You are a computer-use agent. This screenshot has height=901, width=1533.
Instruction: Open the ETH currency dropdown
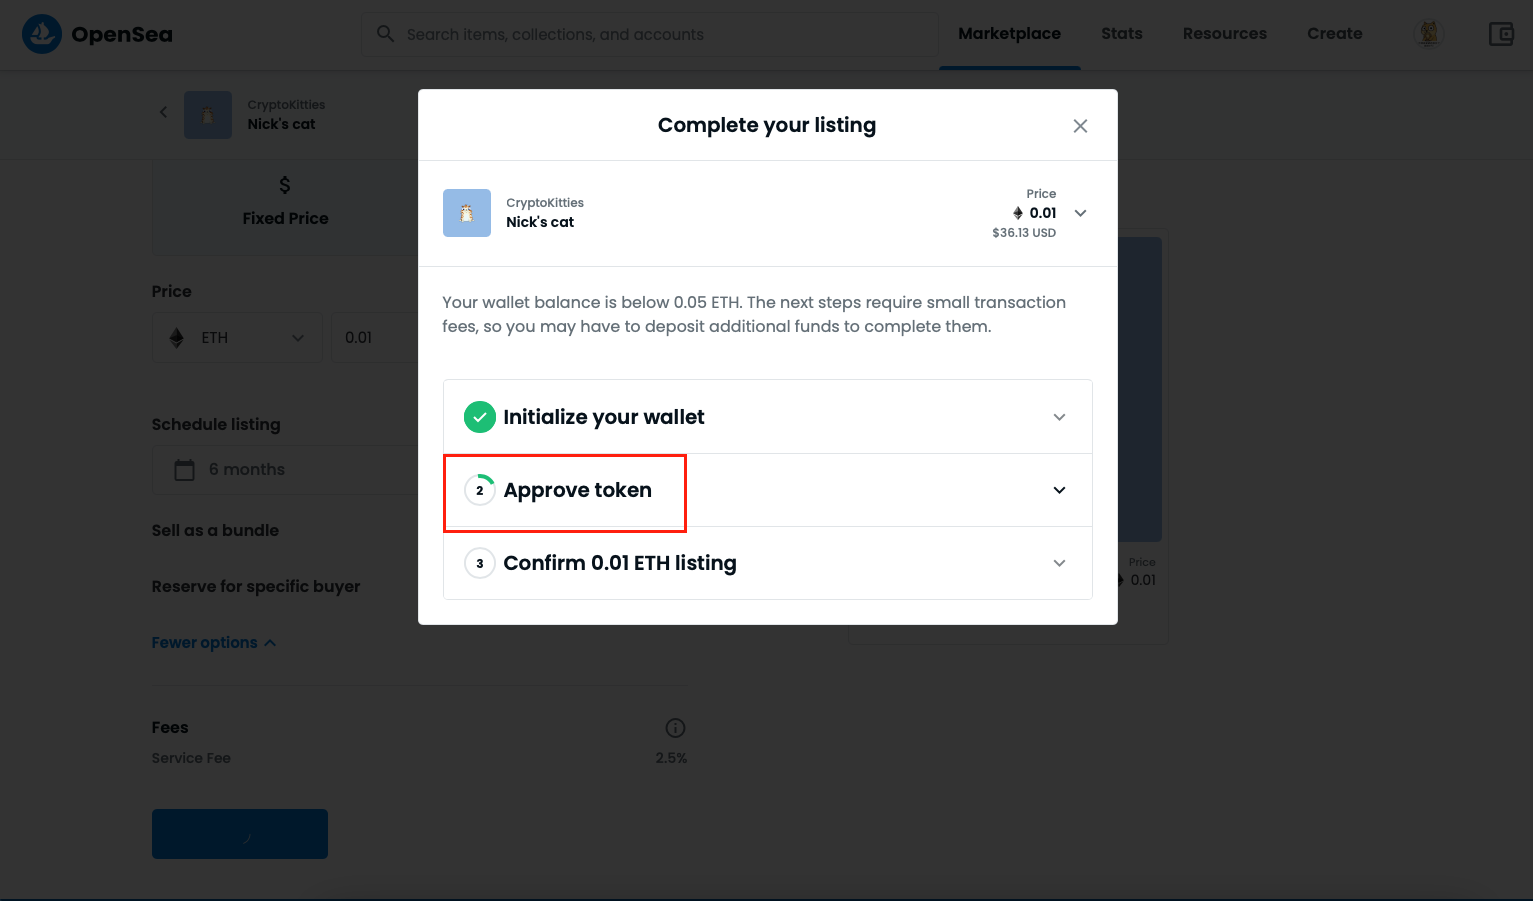[238, 338]
